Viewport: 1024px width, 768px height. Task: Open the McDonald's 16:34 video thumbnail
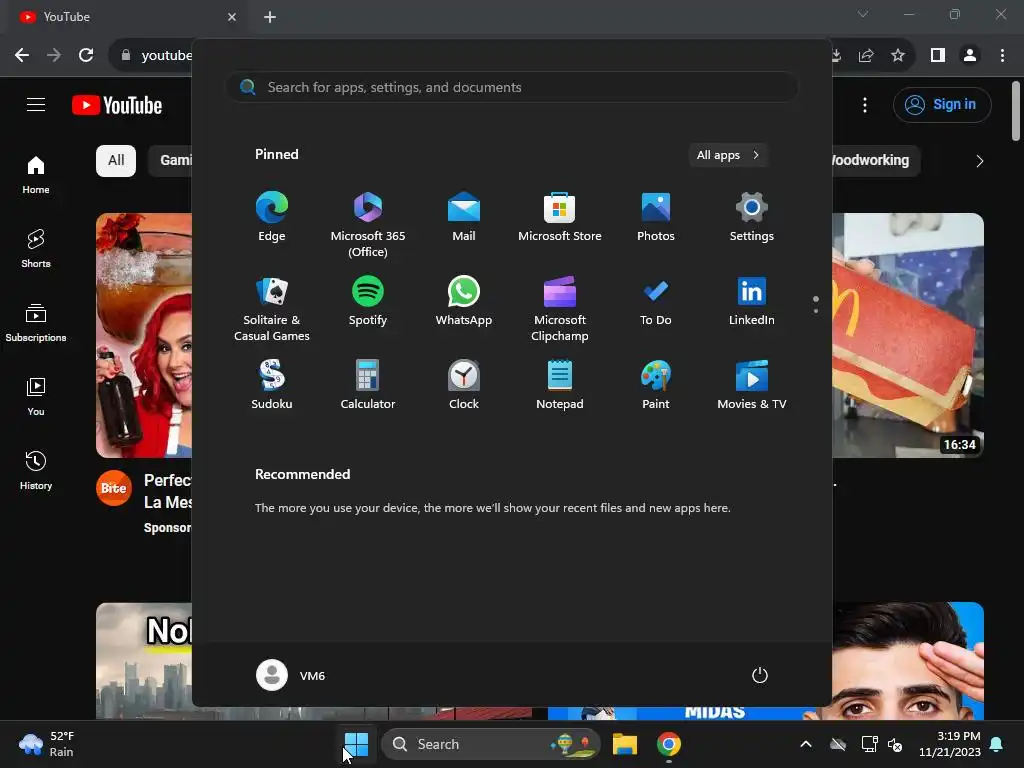pyautogui.click(x=908, y=335)
